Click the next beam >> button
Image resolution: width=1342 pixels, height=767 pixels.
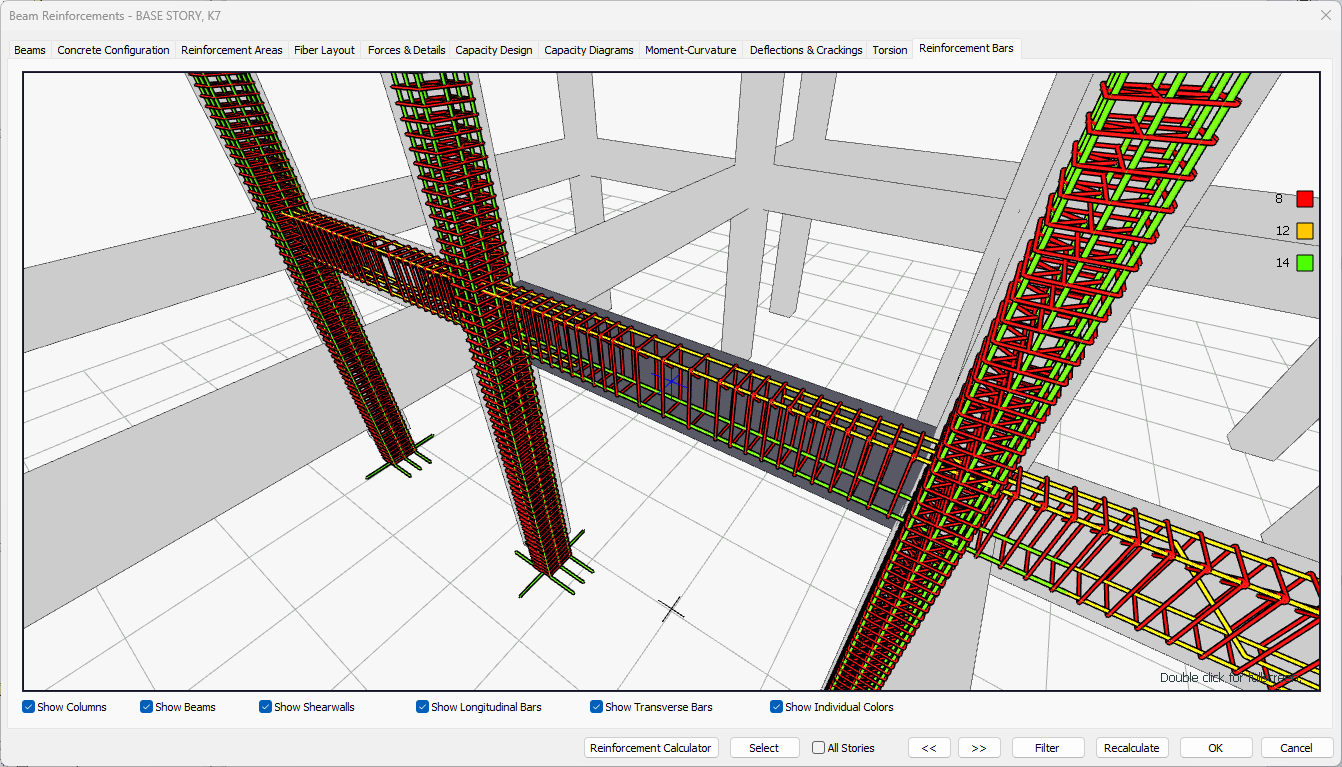pos(979,748)
